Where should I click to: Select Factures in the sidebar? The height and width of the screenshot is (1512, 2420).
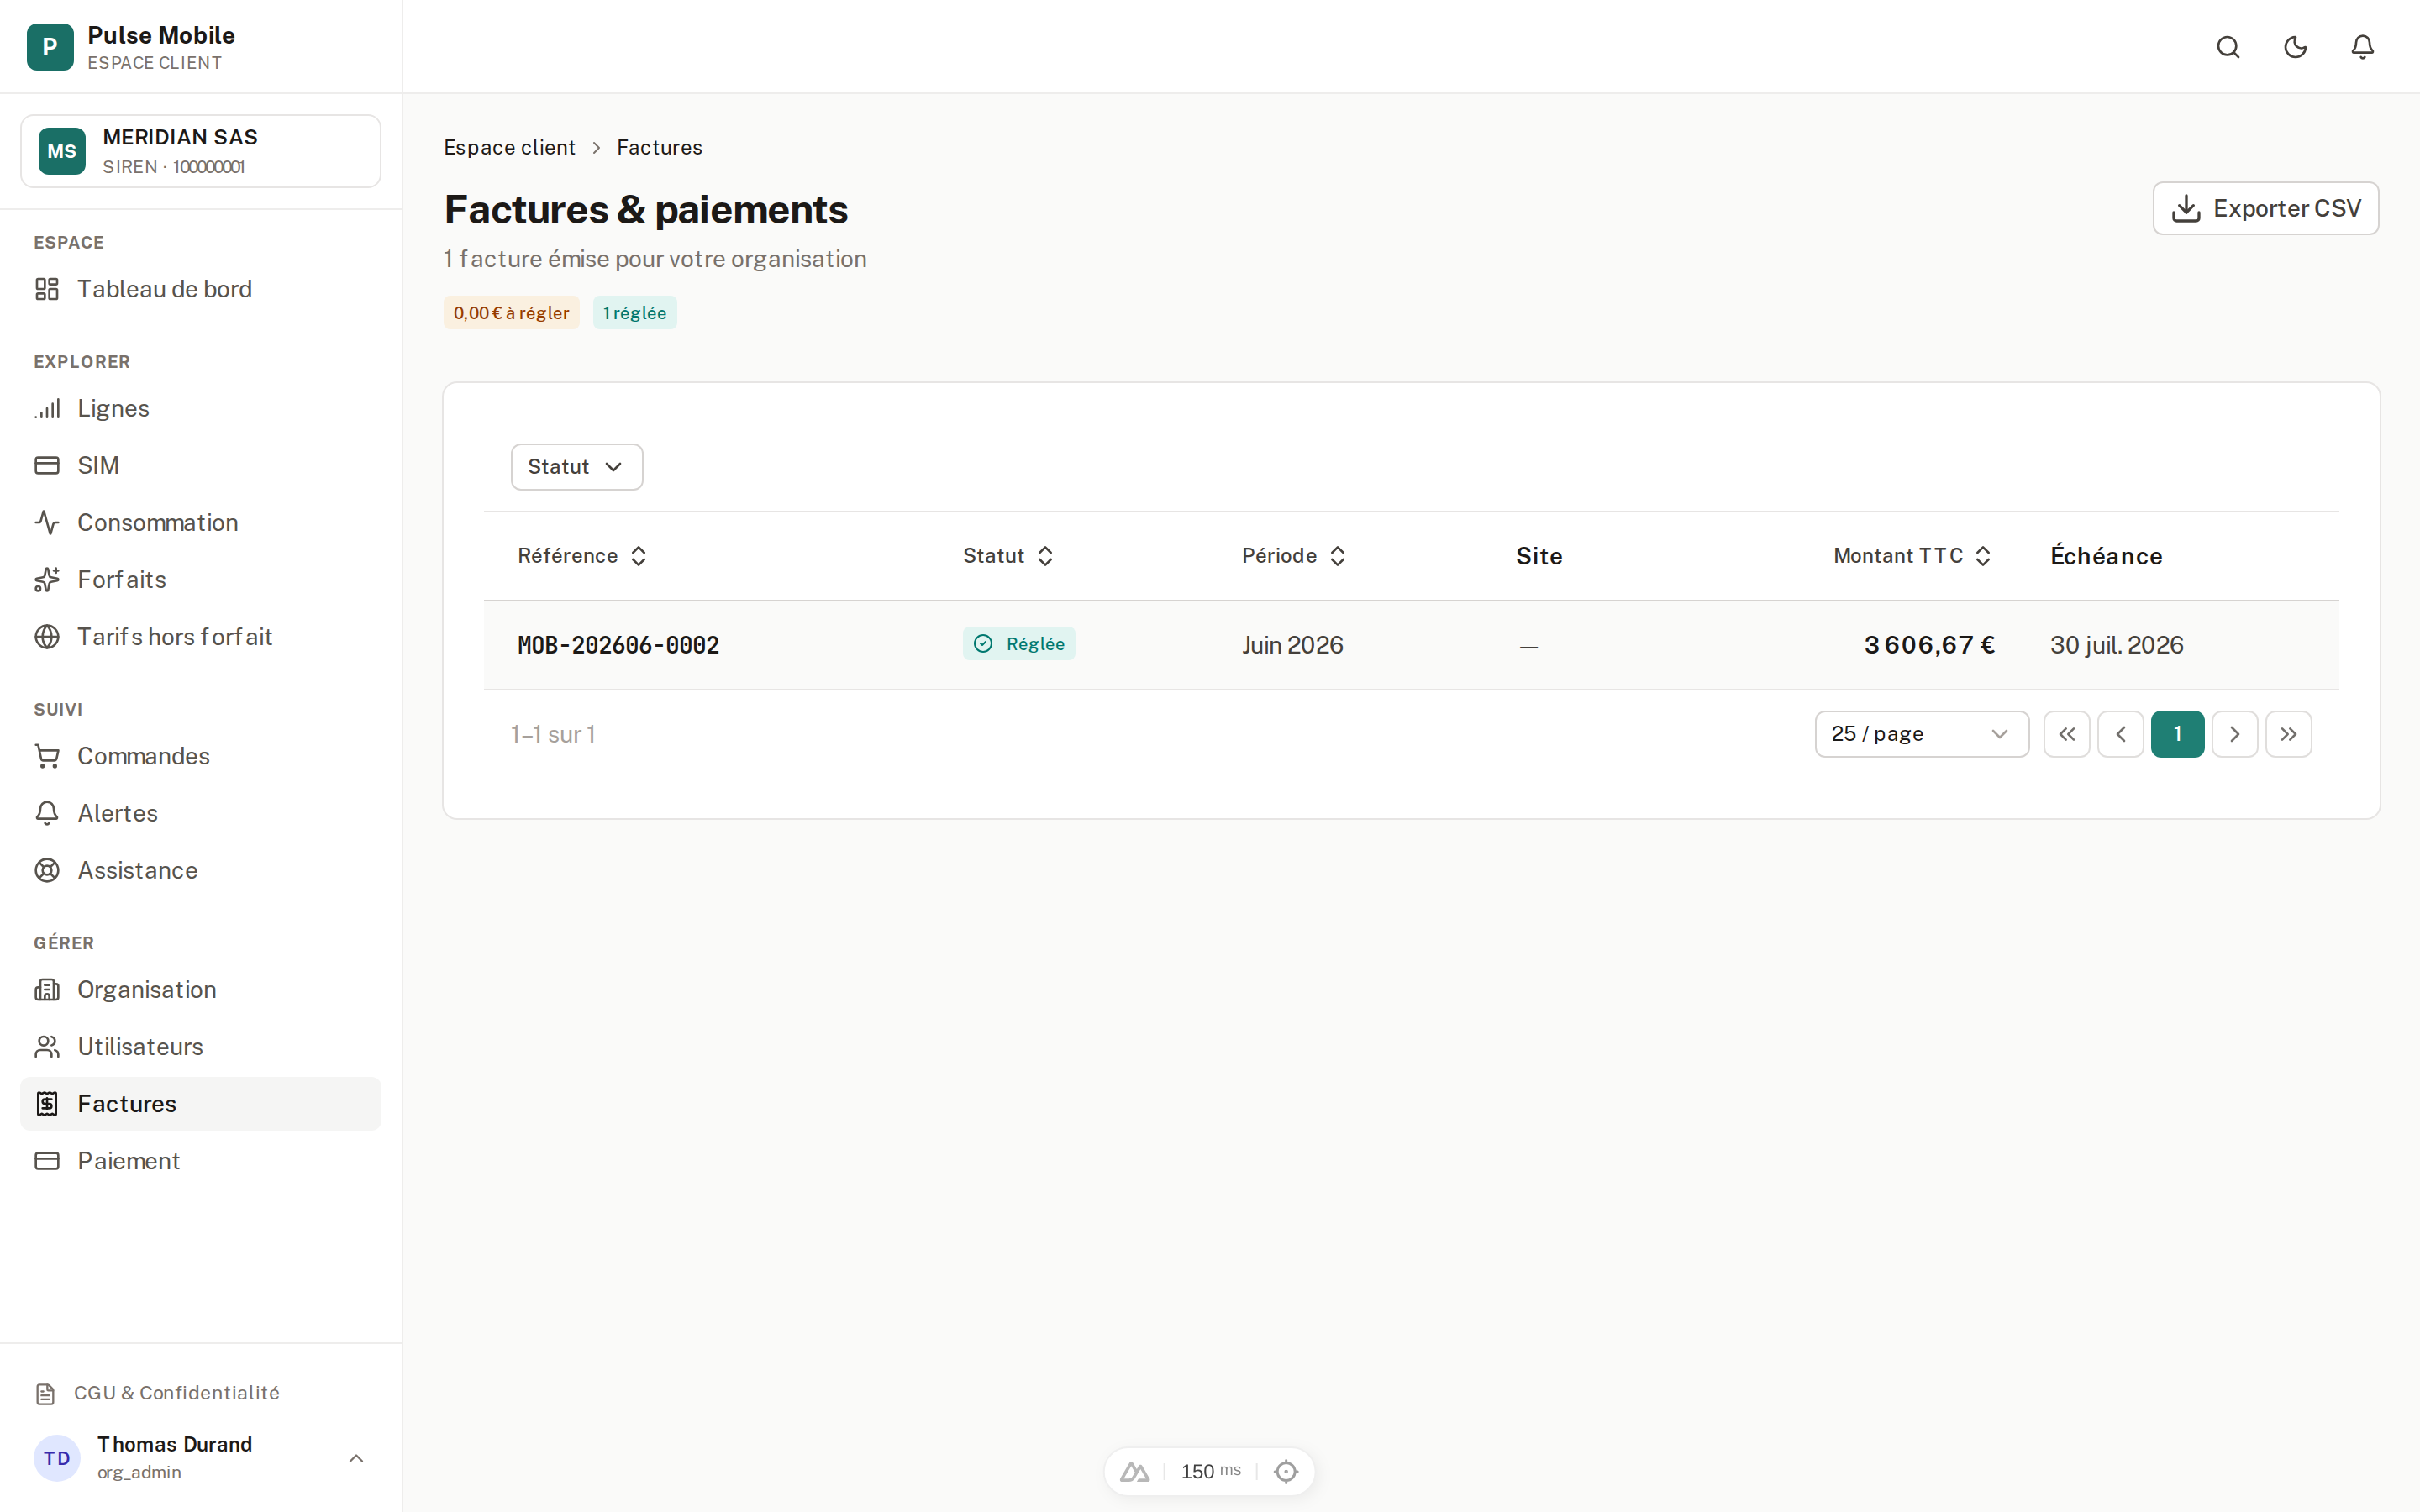point(201,1103)
